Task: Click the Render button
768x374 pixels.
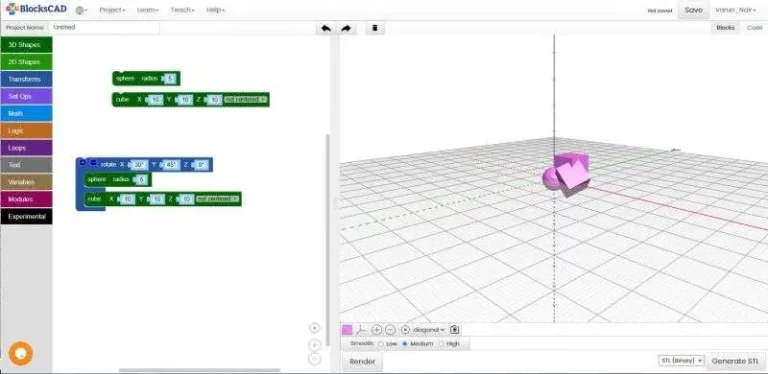Action: coord(362,362)
